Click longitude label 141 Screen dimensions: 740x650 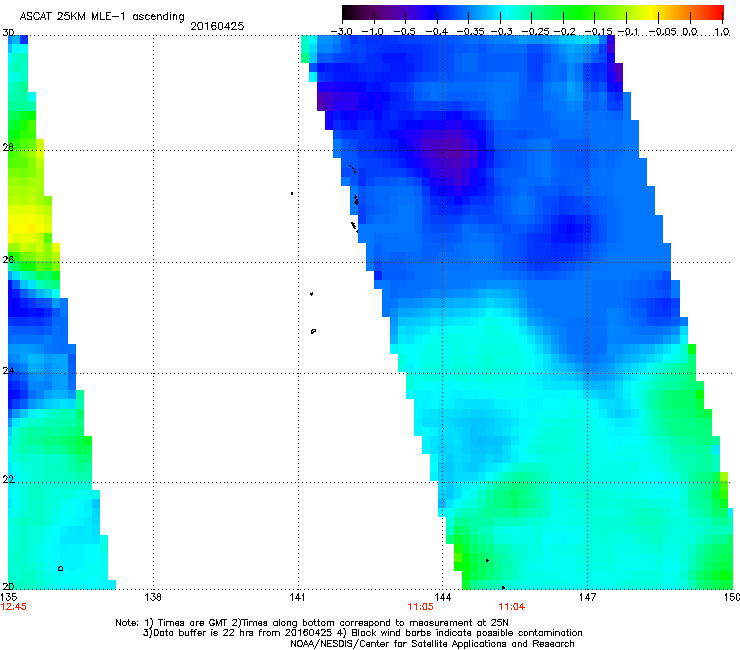(297, 597)
